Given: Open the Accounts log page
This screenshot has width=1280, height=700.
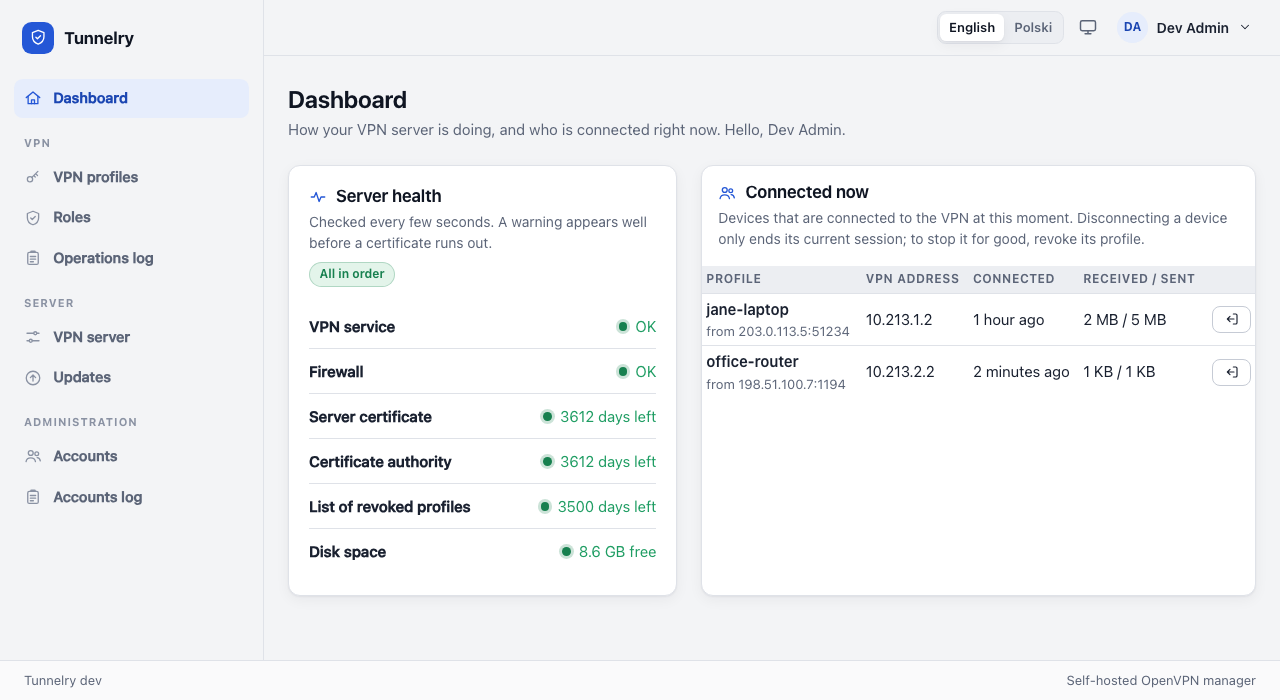Looking at the screenshot, I should [x=131, y=497].
